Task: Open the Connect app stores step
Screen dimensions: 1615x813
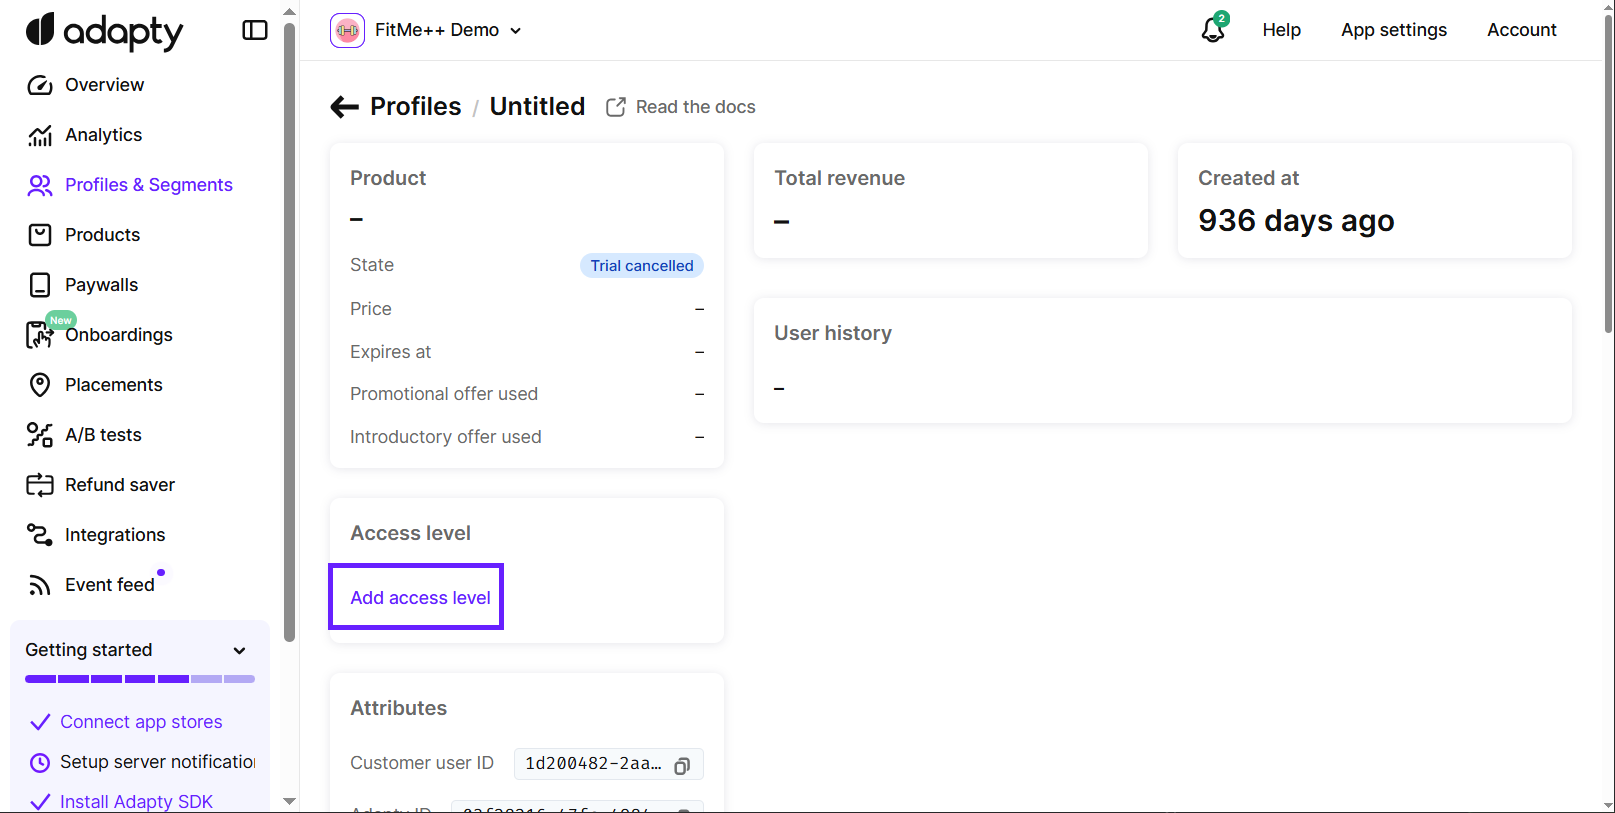Action: point(141,722)
